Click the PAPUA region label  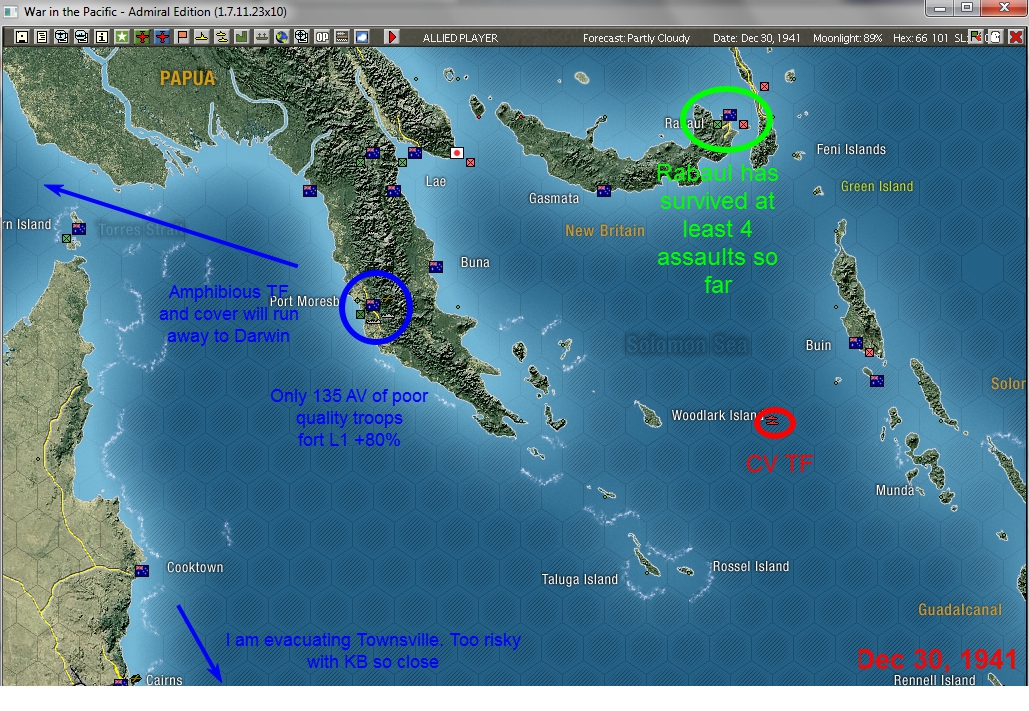click(x=188, y=78)
